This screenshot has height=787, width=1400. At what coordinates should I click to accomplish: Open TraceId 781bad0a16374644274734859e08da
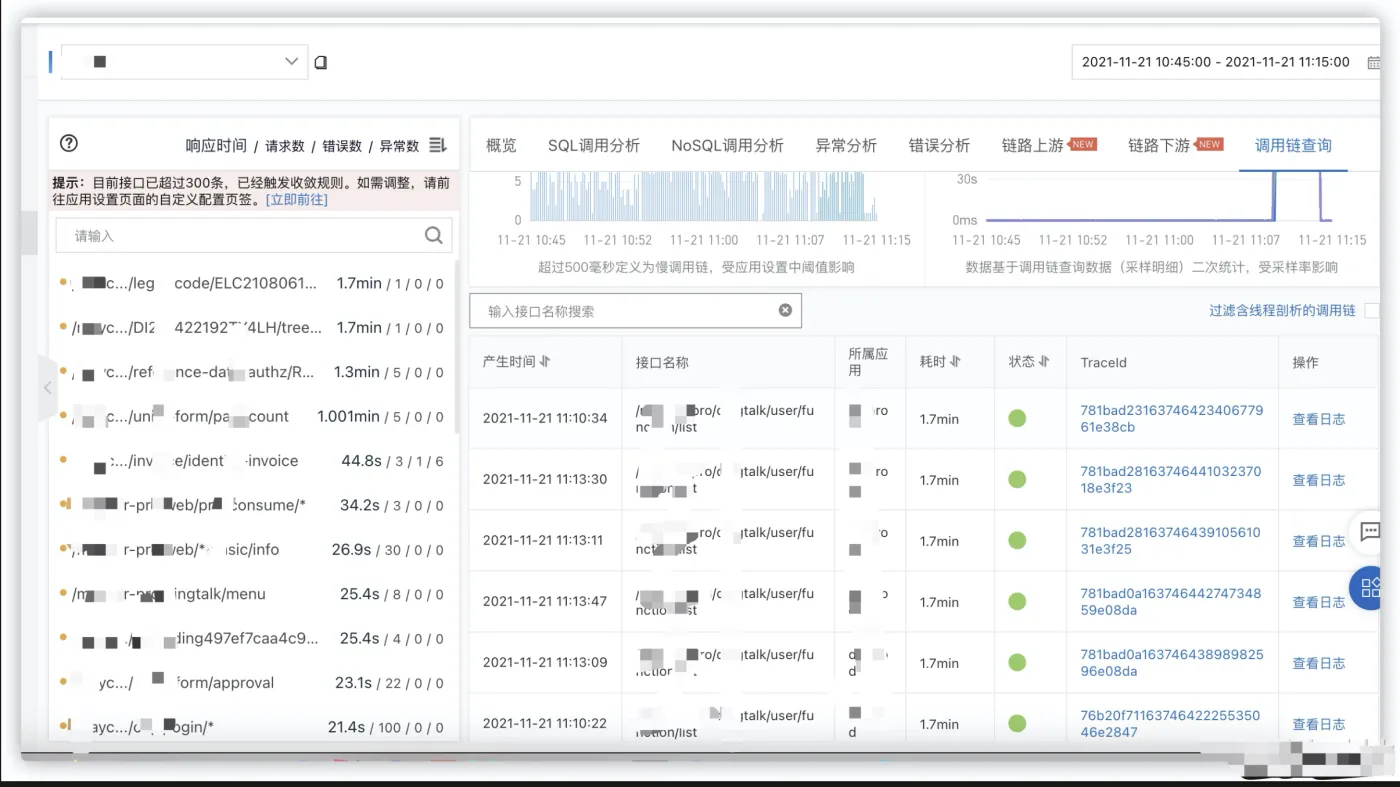pos(1171,601)
